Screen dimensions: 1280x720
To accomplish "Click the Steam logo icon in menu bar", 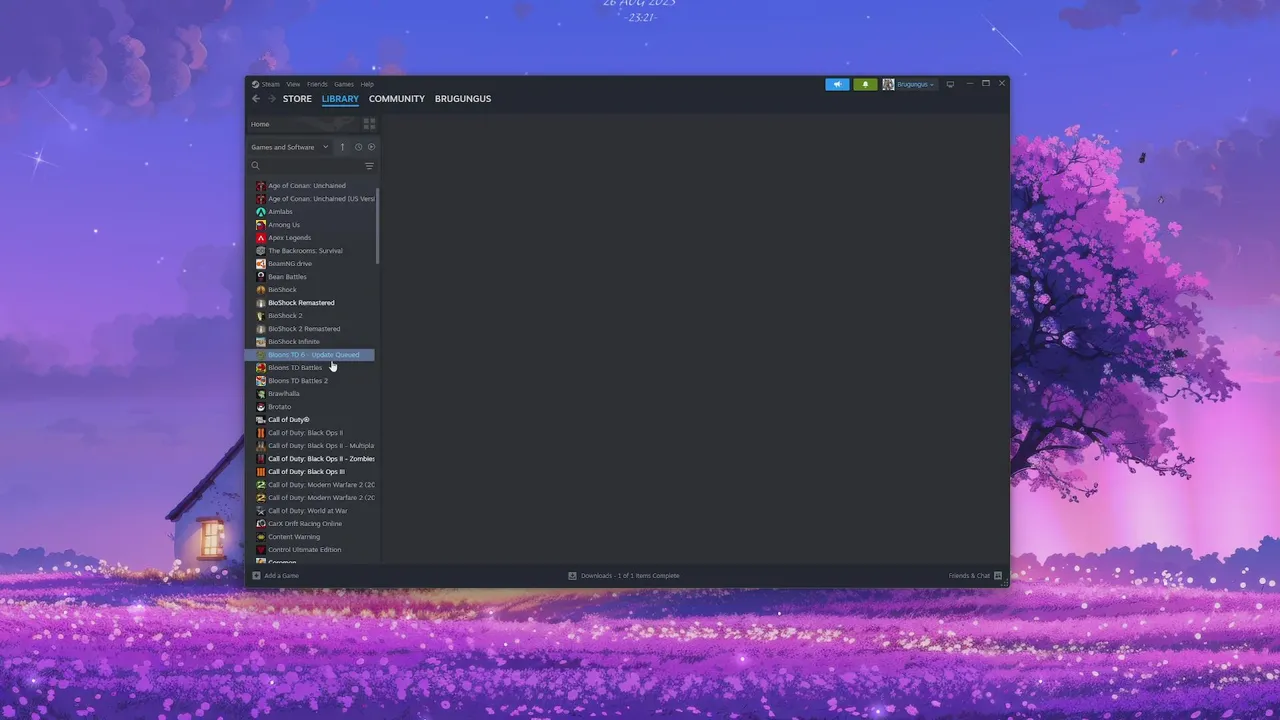I will pyautogui.click(x=256, y=84).
